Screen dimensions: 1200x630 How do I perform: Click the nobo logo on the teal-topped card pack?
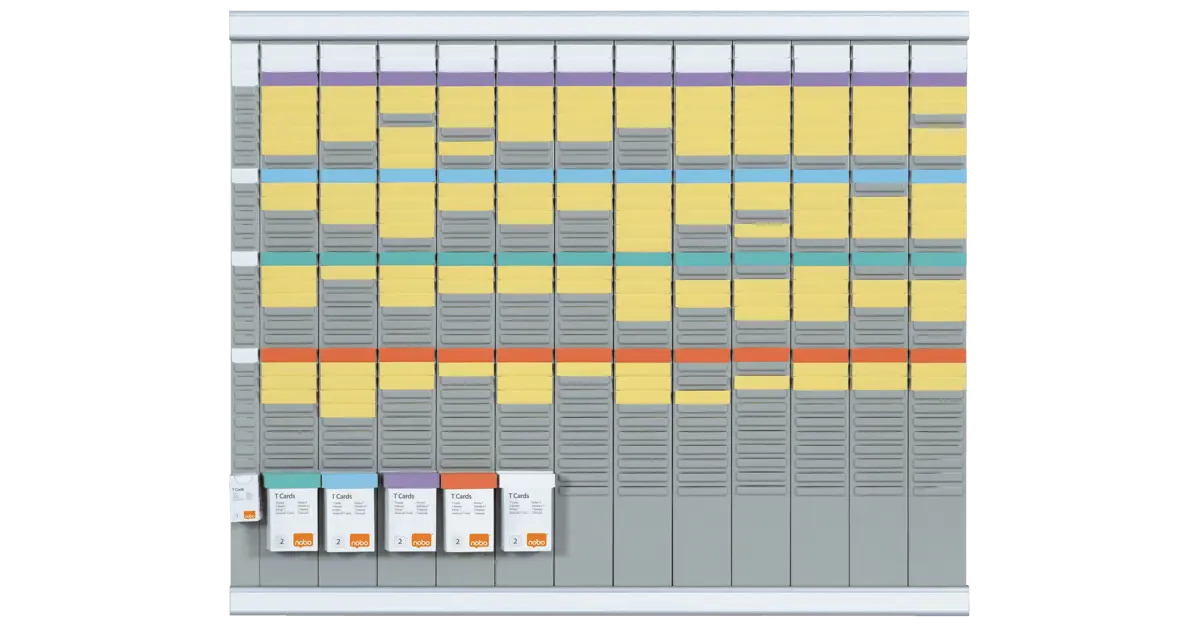[x=304, y=541]
